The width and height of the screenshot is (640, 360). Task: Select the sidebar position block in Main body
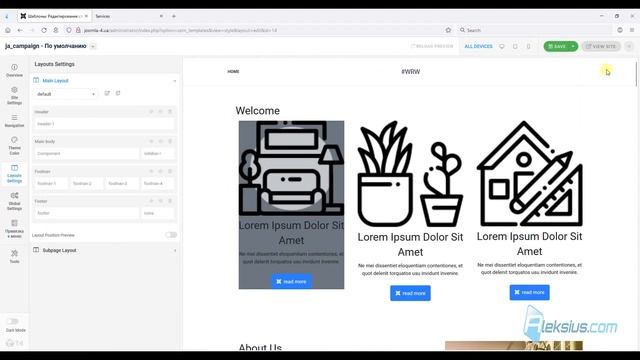coord(158,153)
